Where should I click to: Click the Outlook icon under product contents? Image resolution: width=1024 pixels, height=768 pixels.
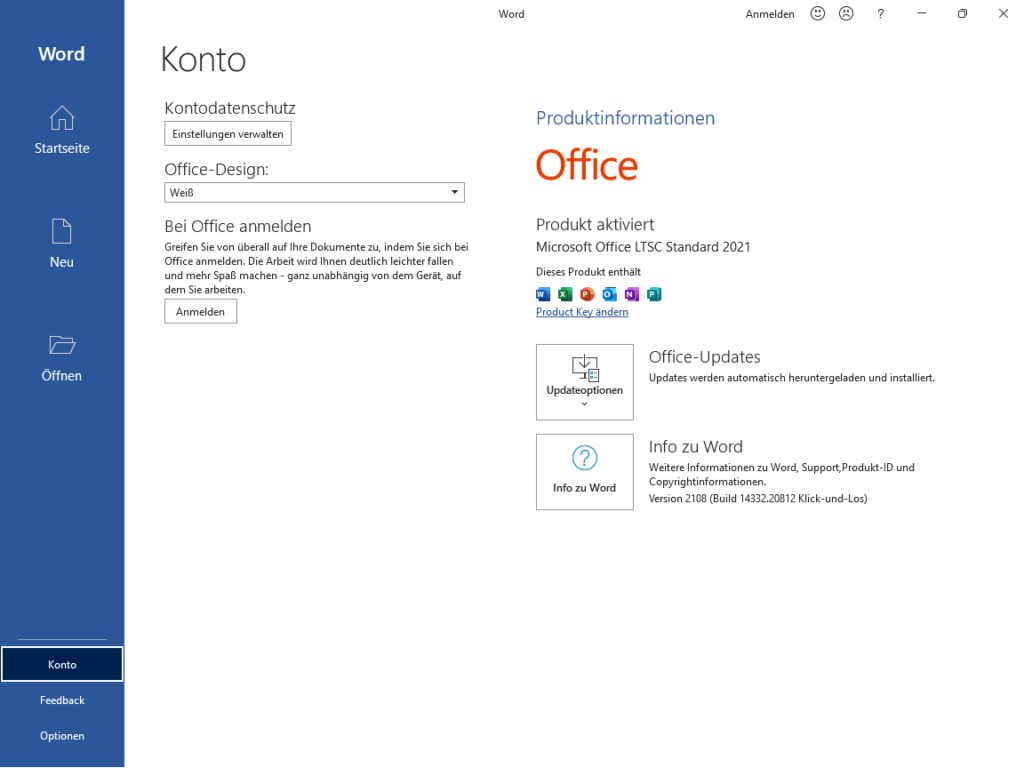[x=609, y=294]
